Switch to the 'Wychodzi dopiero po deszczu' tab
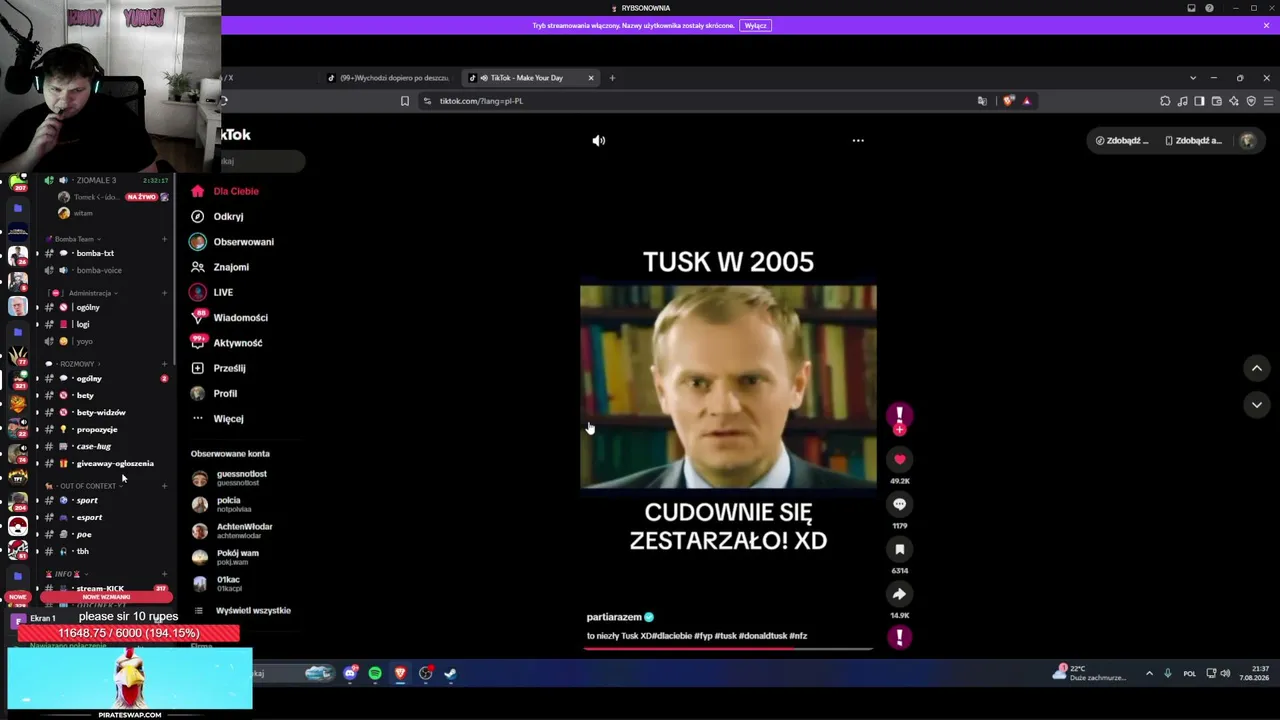Image resolution: width=1280 pixels, height=720 pixels. click(x=390, y=78)
